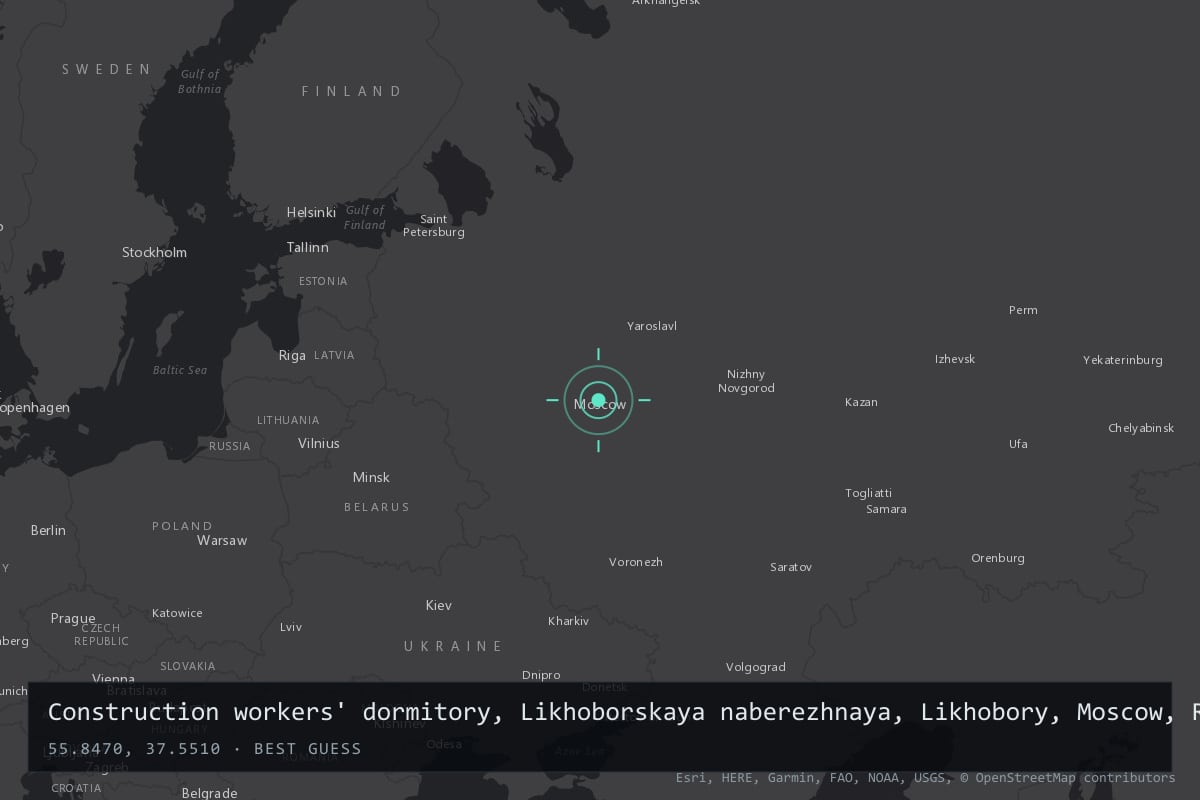Select the Baltic Sea label
Screen dimensions: 1200x800
pos(180,370)
